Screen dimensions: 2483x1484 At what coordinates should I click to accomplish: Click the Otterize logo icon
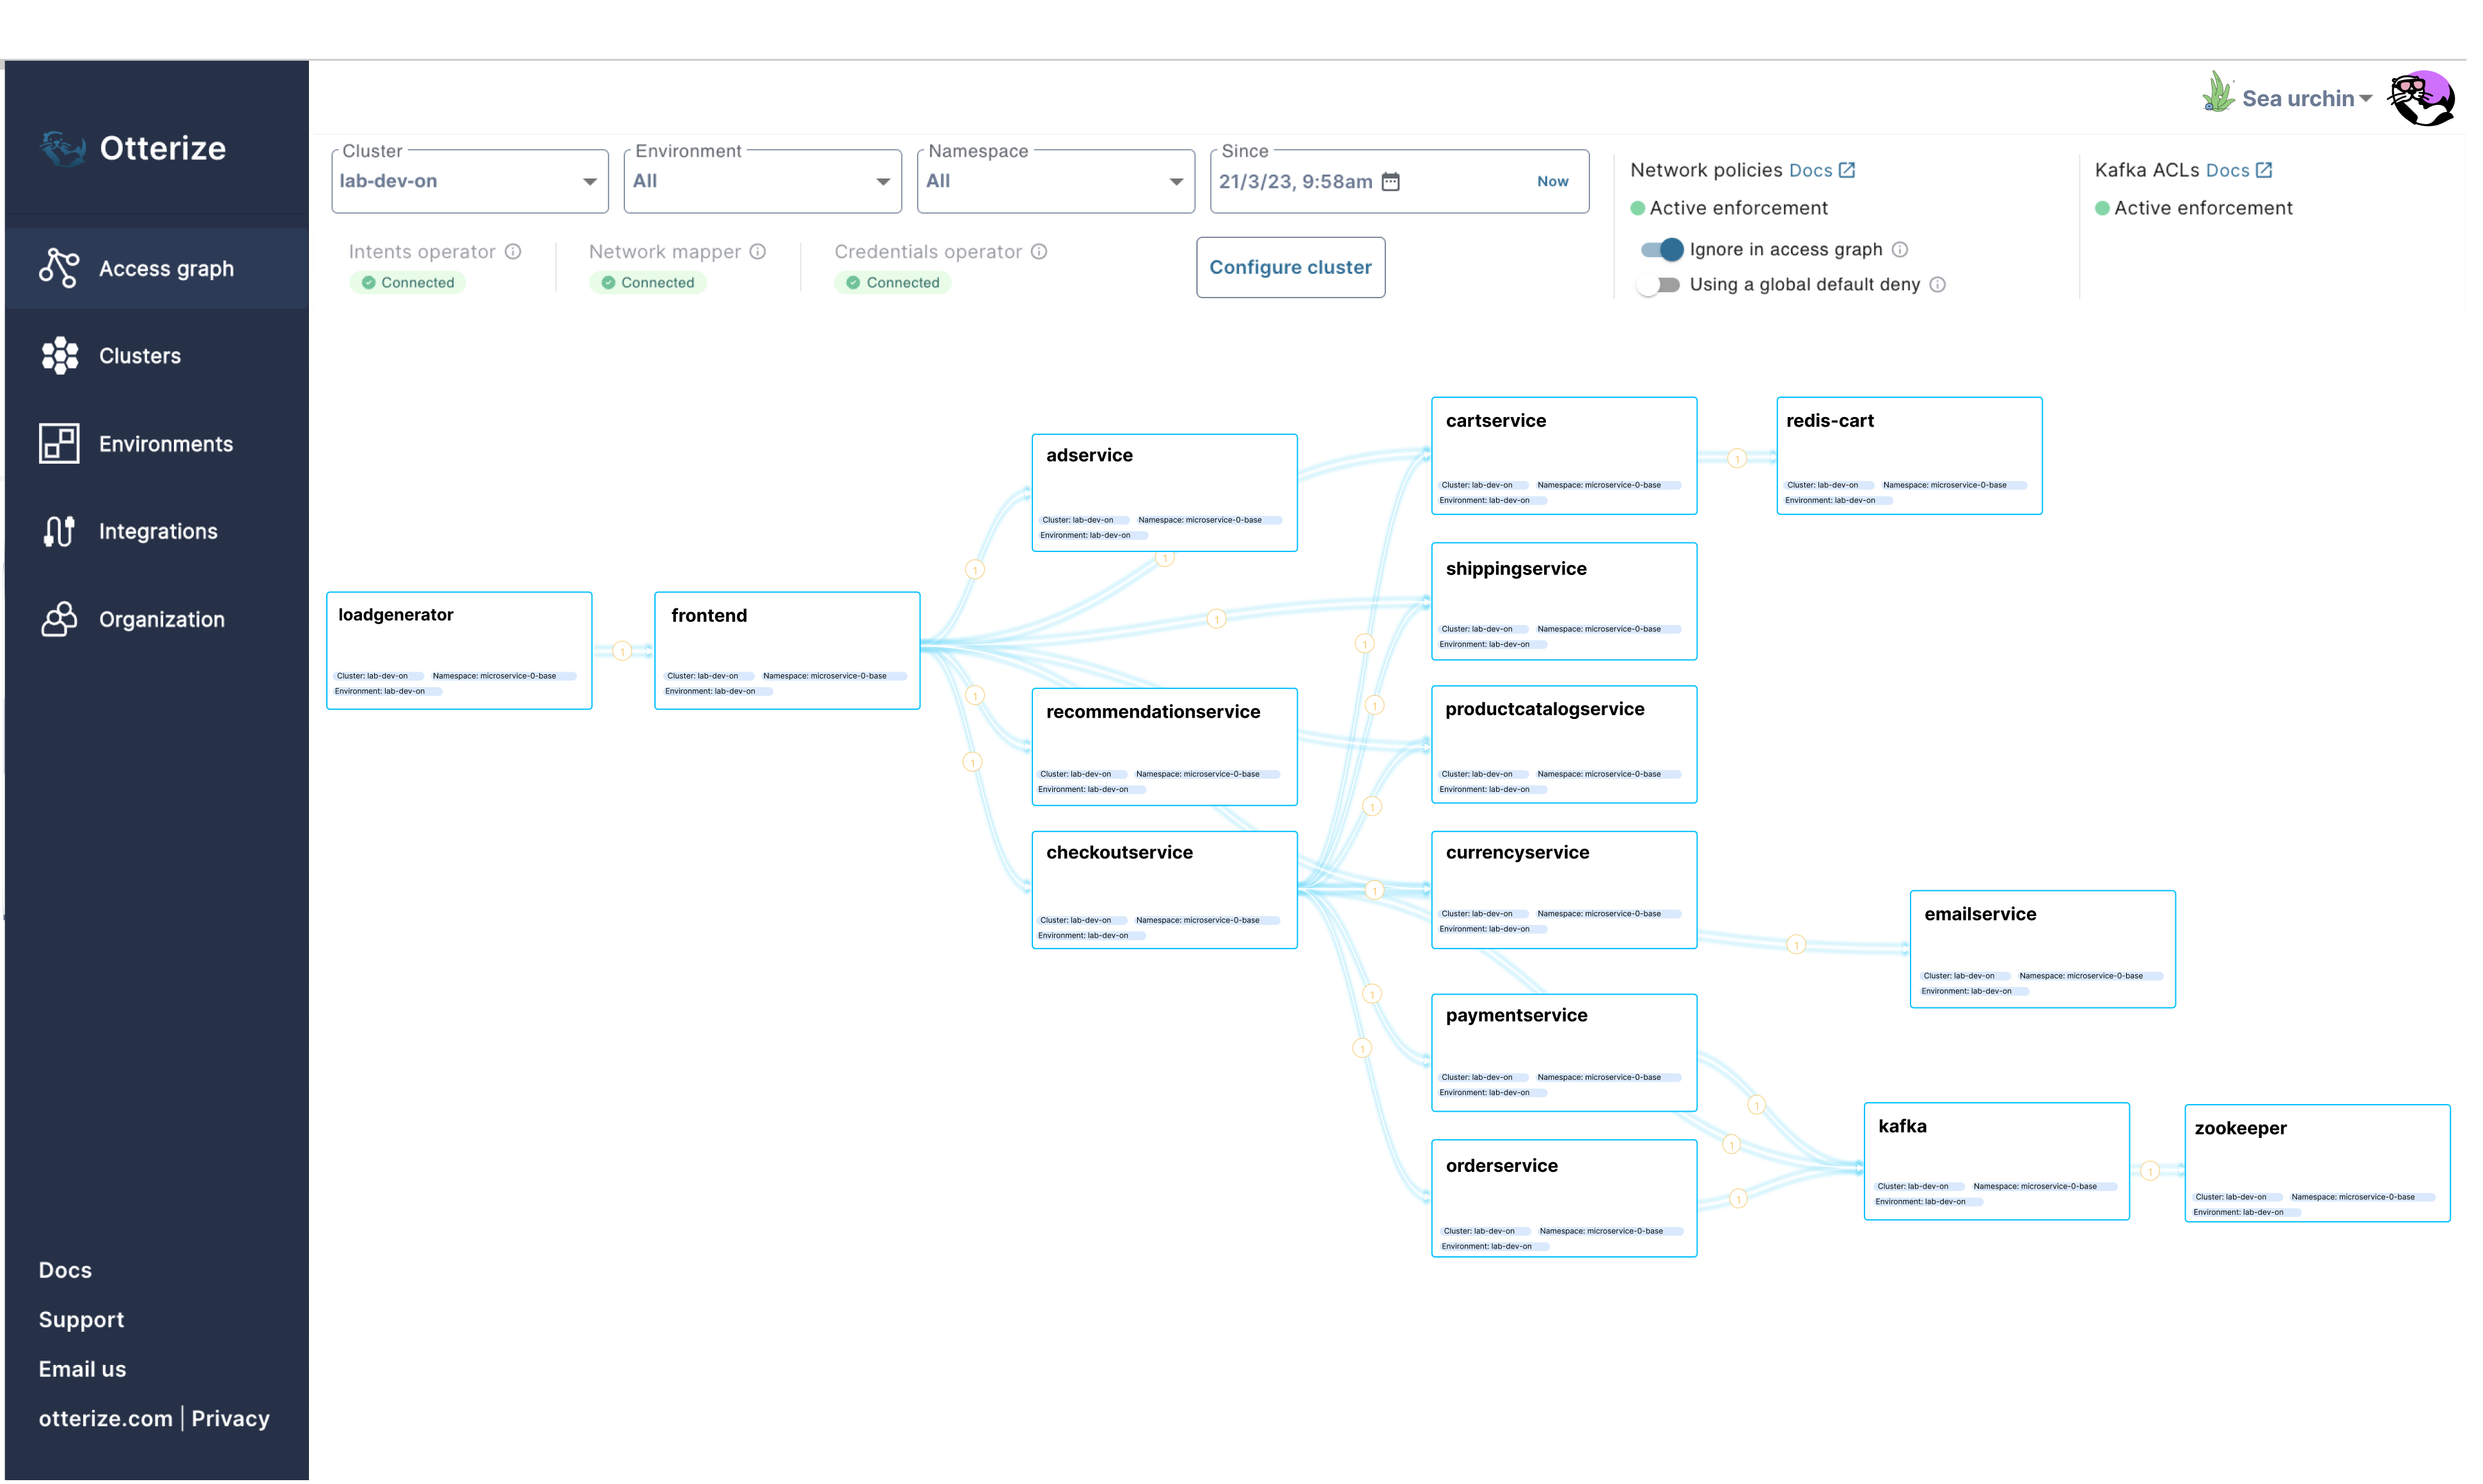tap(62, 146)
